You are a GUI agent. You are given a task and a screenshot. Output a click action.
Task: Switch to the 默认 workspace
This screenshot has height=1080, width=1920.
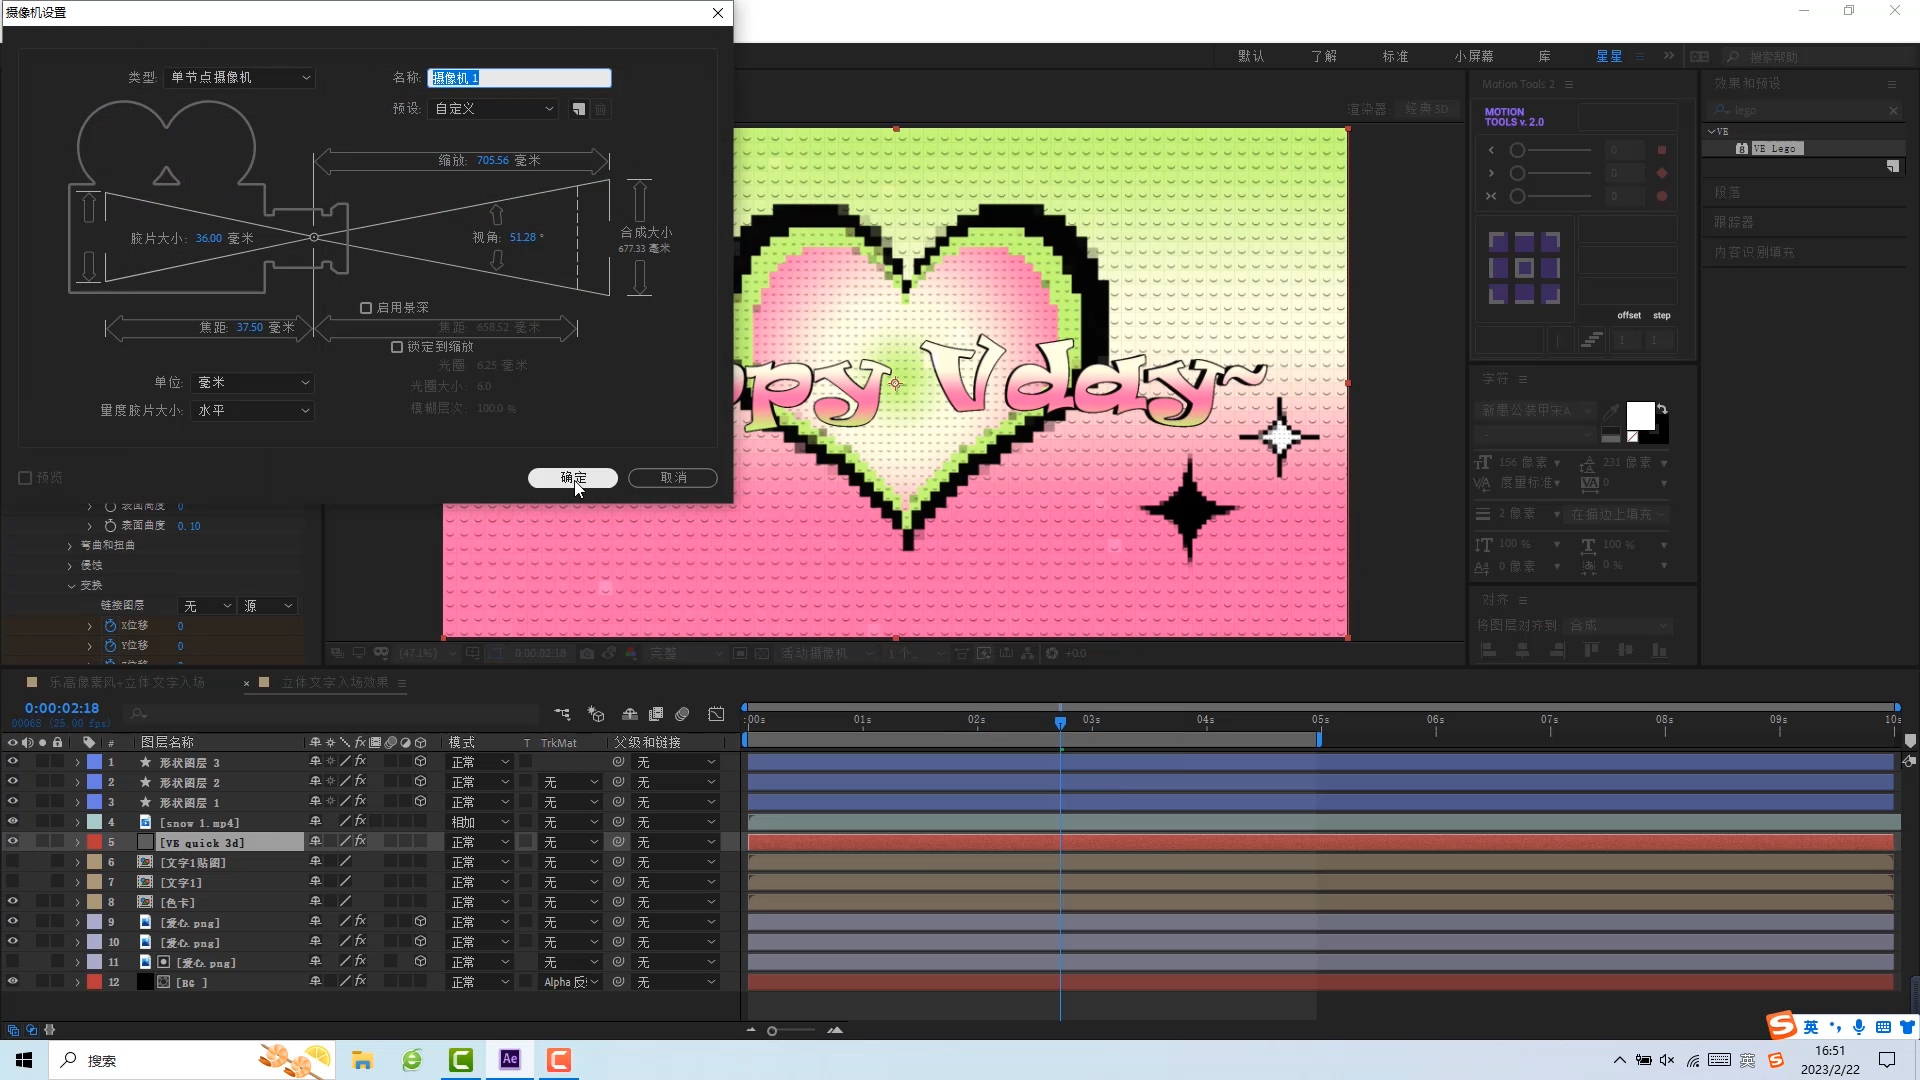coord(1251,56)
